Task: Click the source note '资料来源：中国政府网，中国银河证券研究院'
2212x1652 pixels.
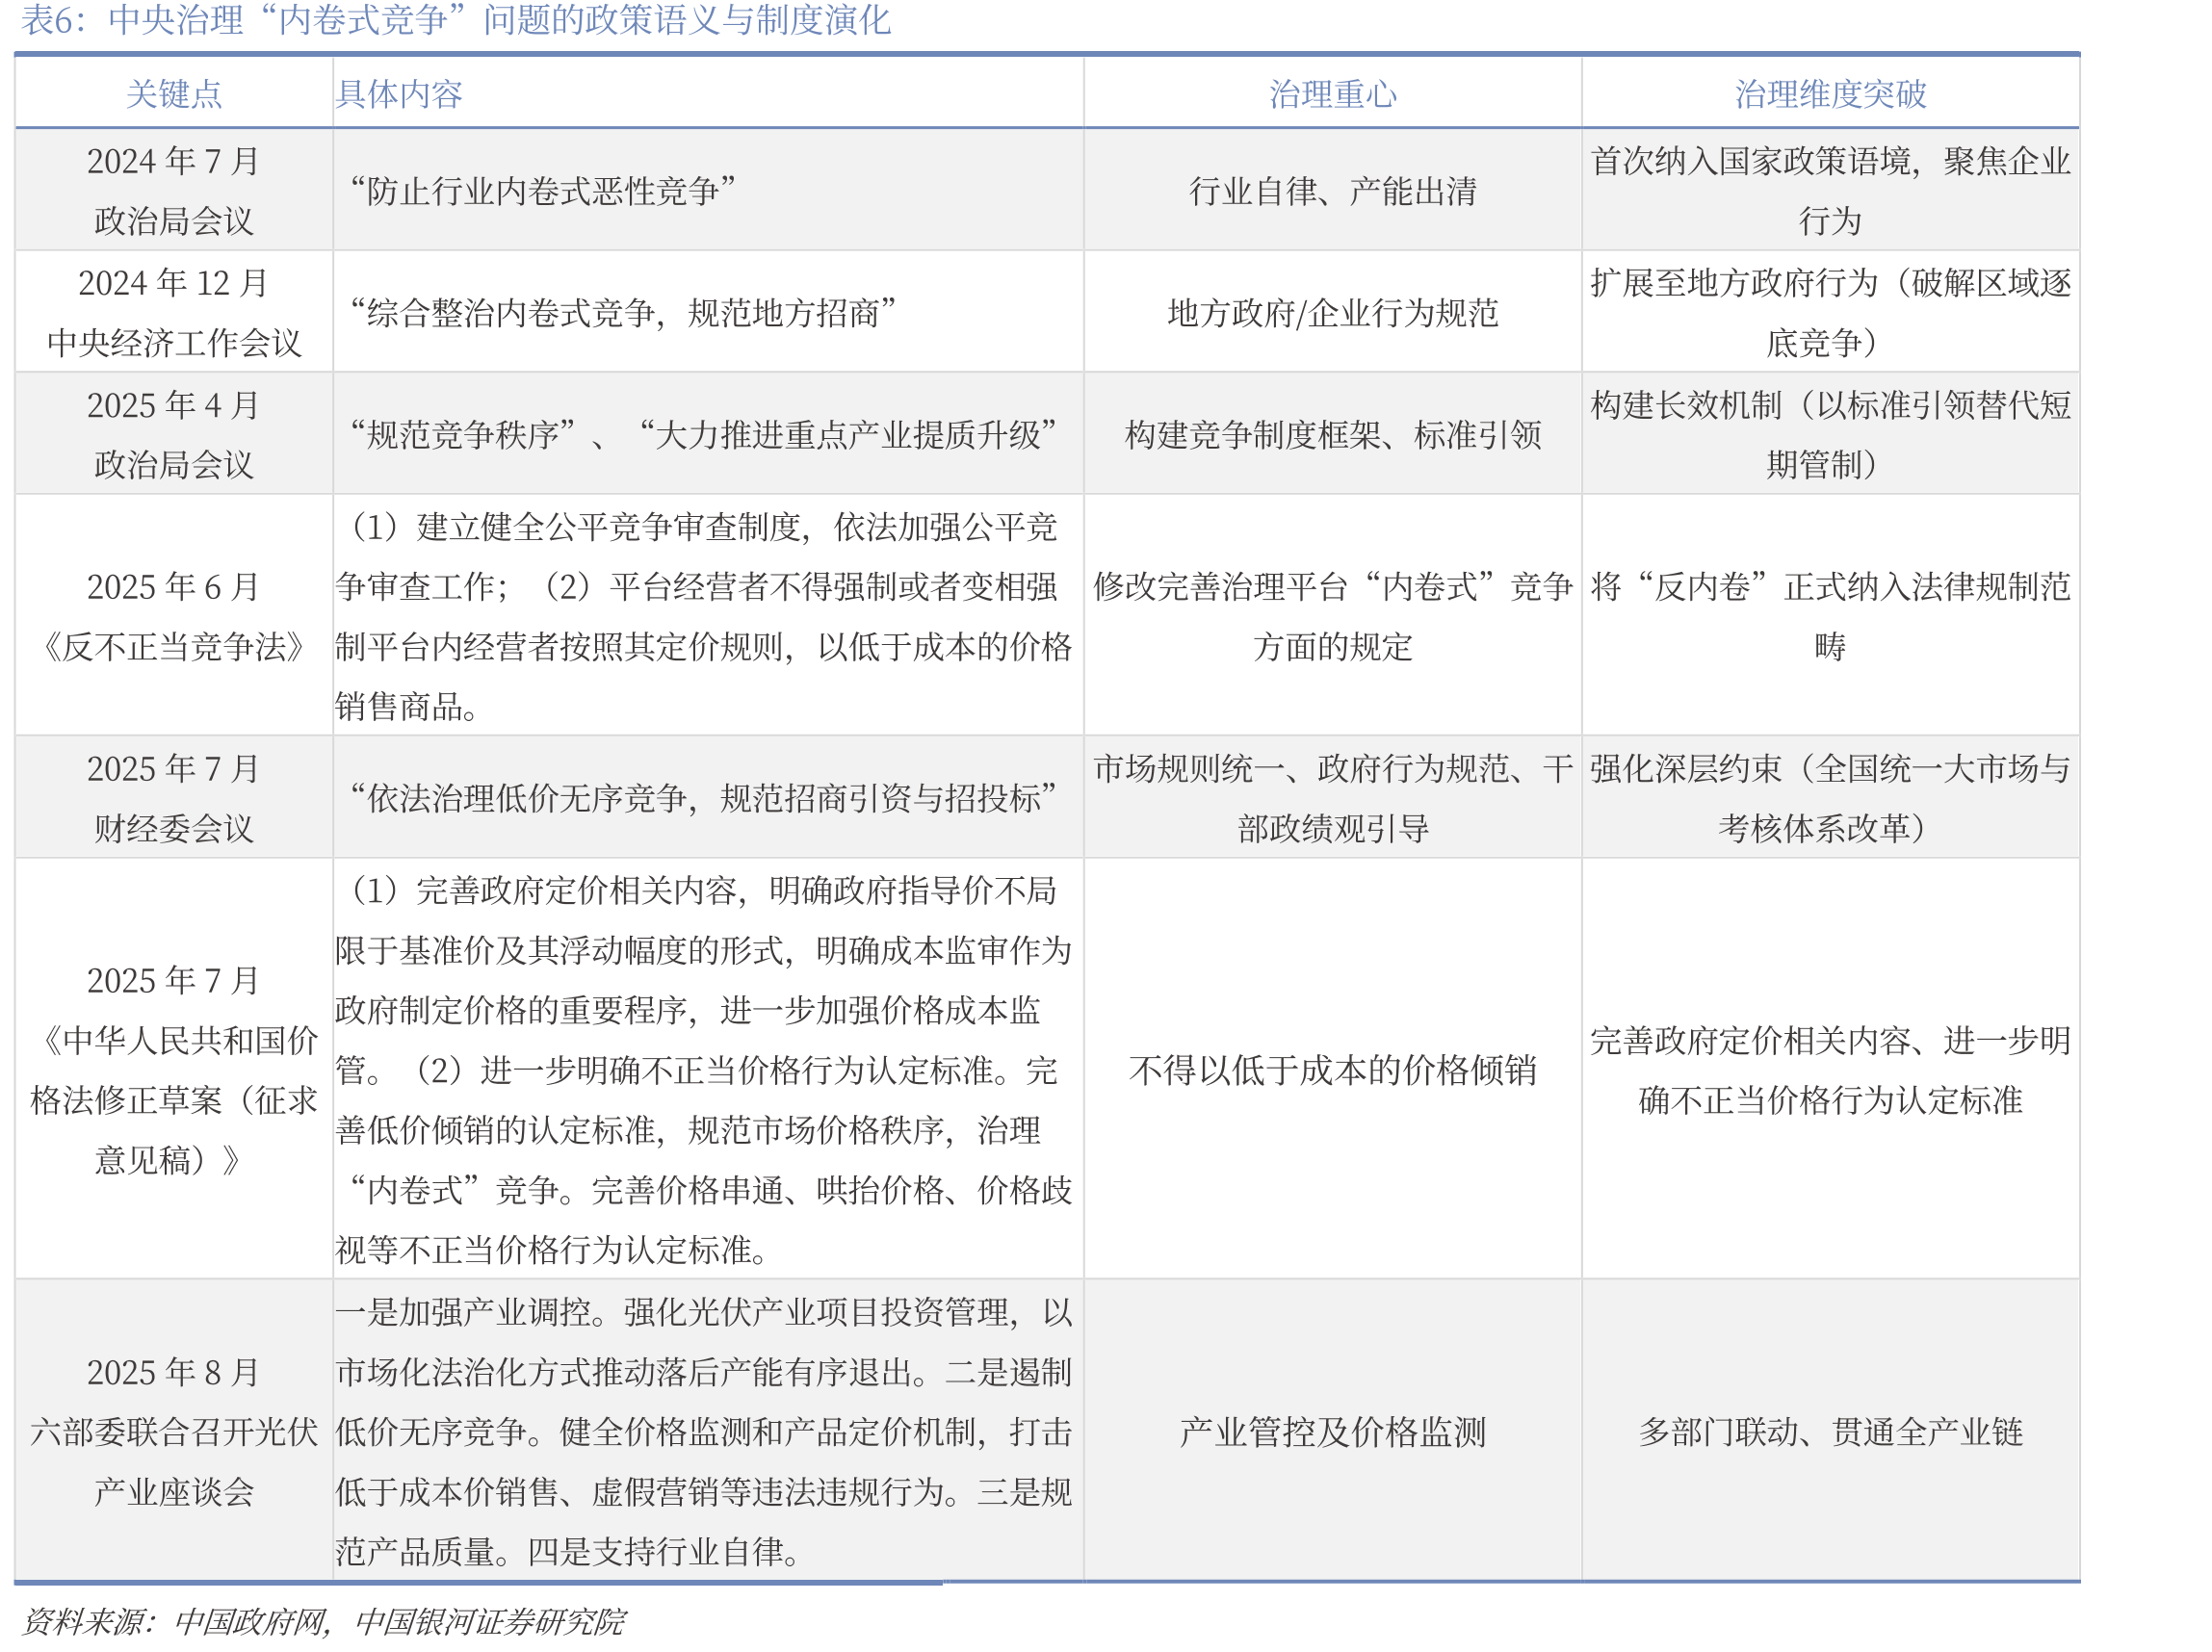Action: 324,1622
